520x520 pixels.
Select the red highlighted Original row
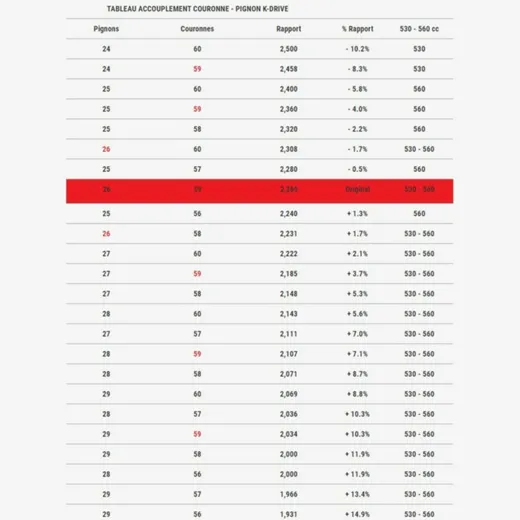click(x=260, y=191)
